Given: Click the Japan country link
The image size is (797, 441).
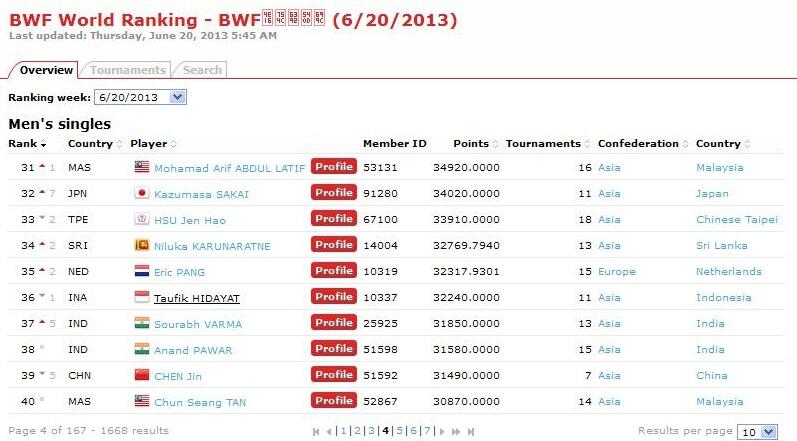Looking at the screenshot, I should tap(712, 194).
